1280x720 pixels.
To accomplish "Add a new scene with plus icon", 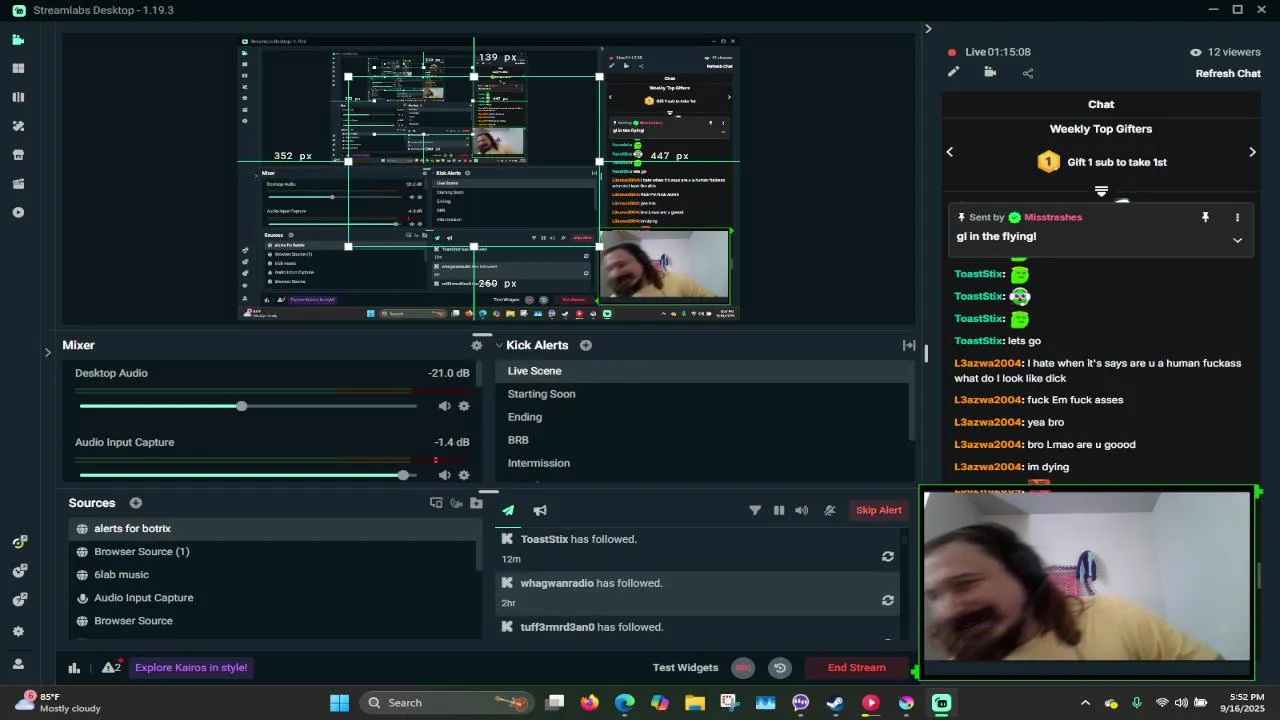I will (586, 345).
